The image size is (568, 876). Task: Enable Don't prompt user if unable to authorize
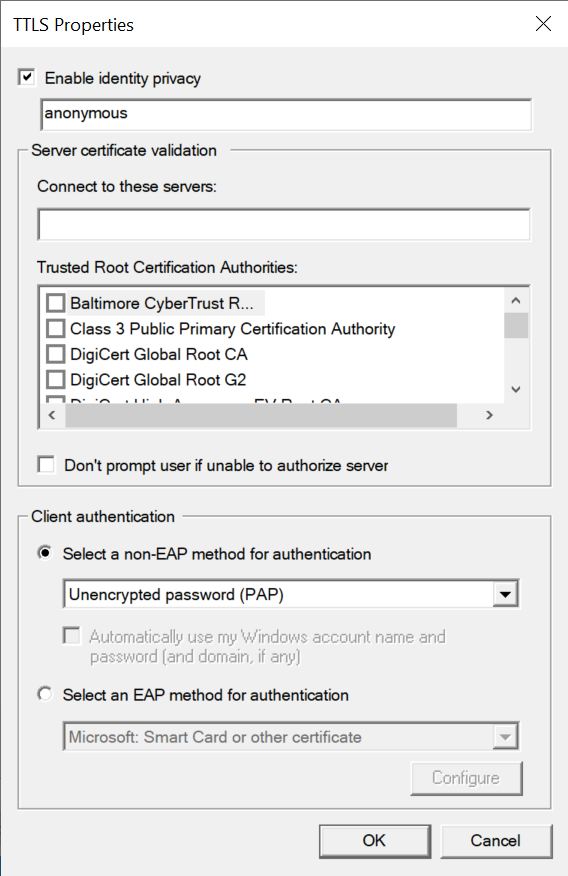point(46,464)
